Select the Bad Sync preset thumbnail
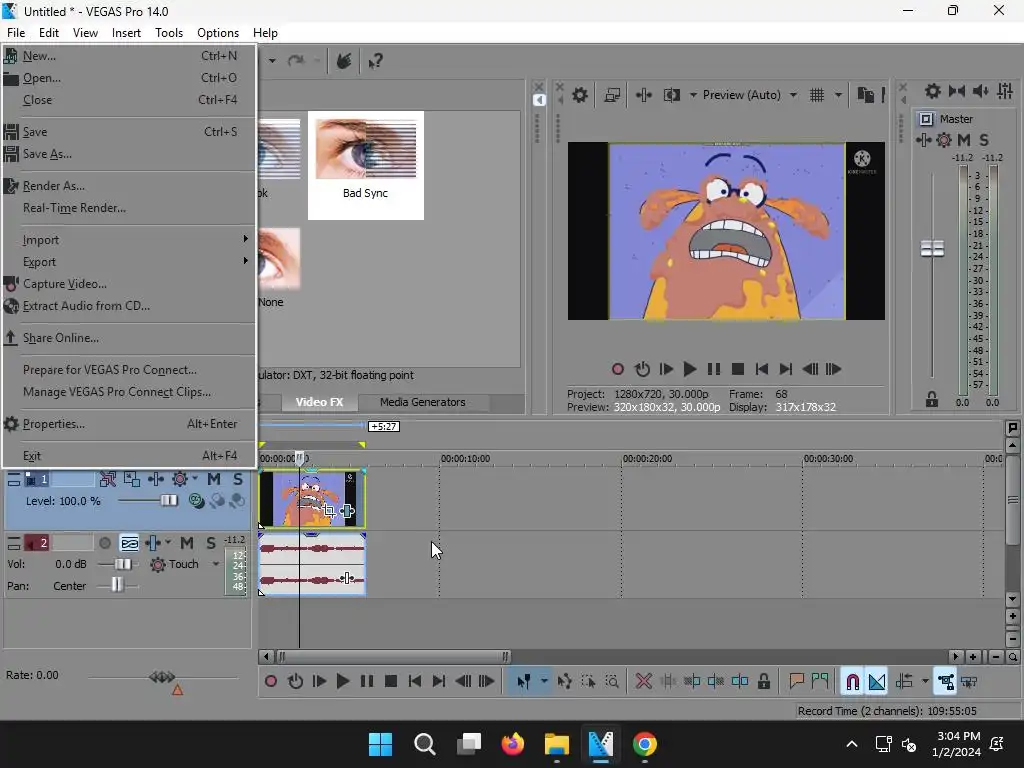1024x768 pixels. click(x=366, y=165)
